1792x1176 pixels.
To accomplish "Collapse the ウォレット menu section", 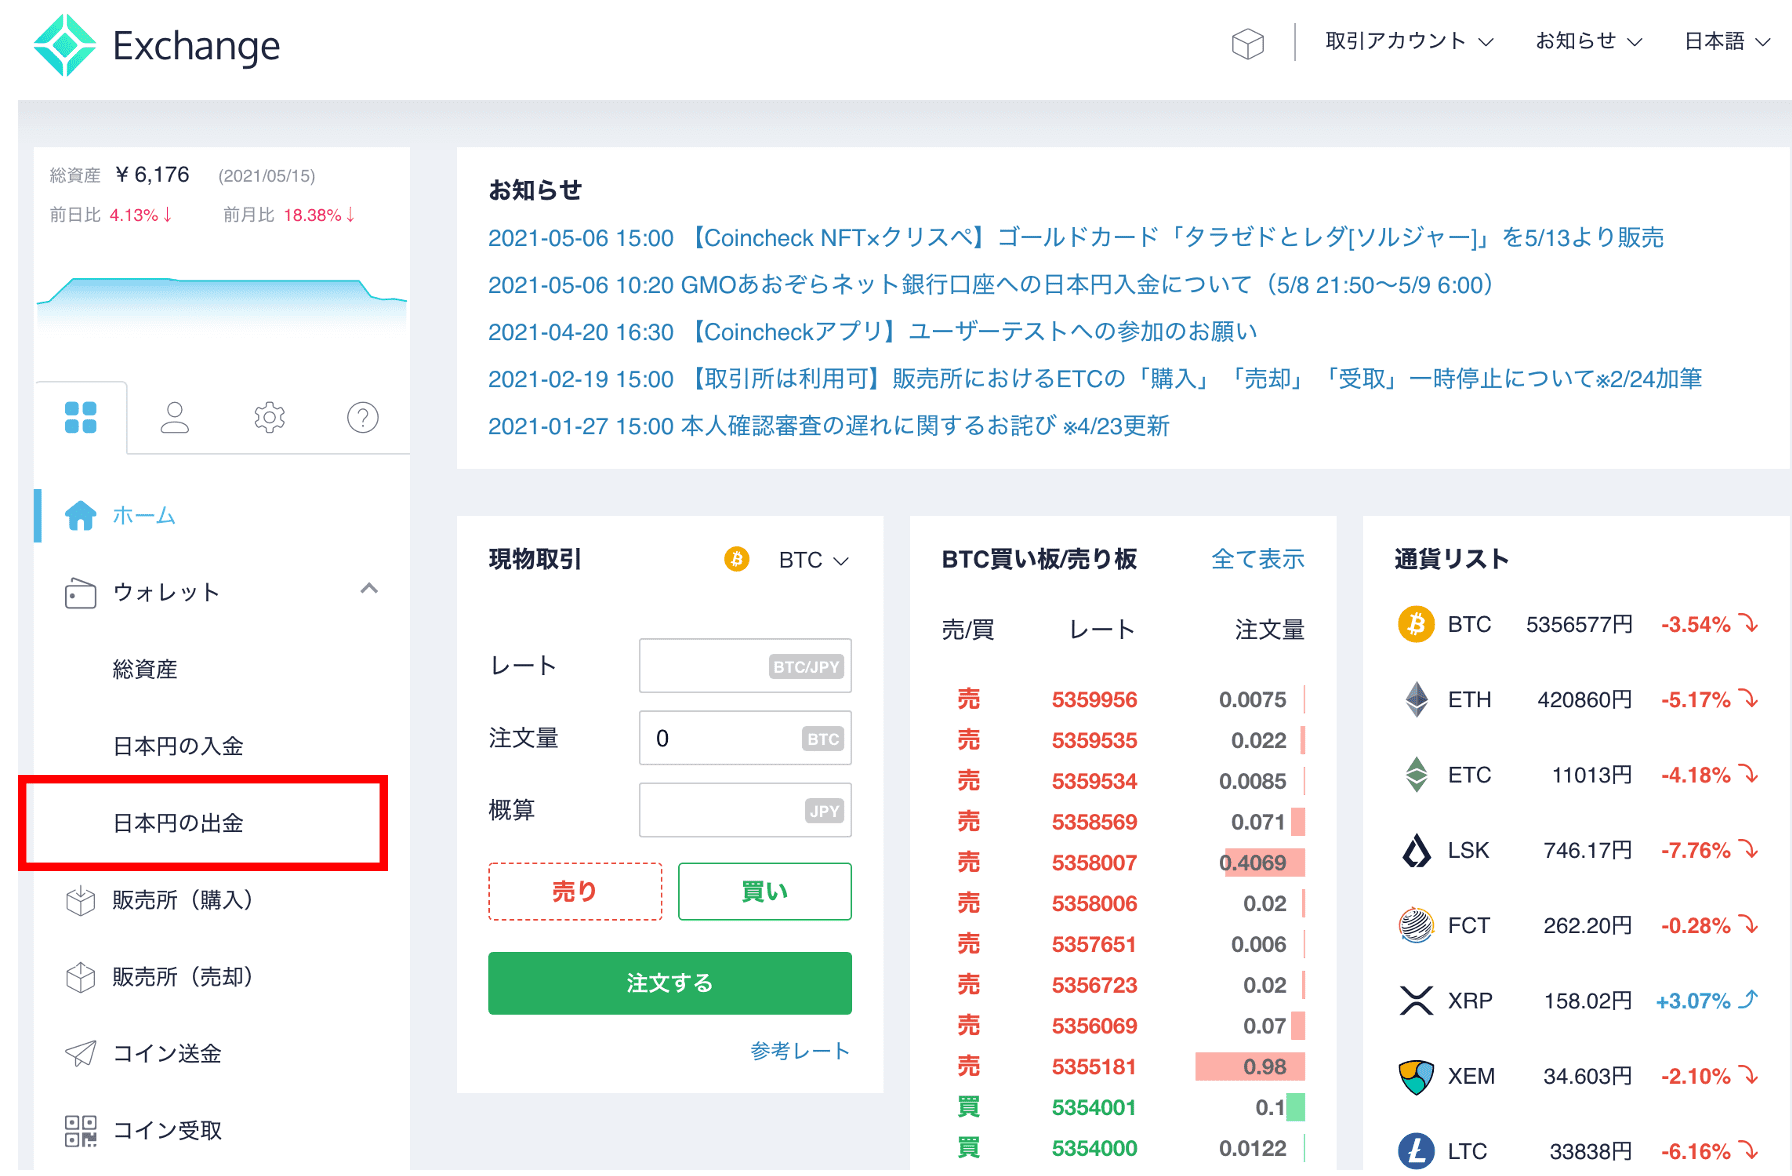I will (x=371, y=590).
